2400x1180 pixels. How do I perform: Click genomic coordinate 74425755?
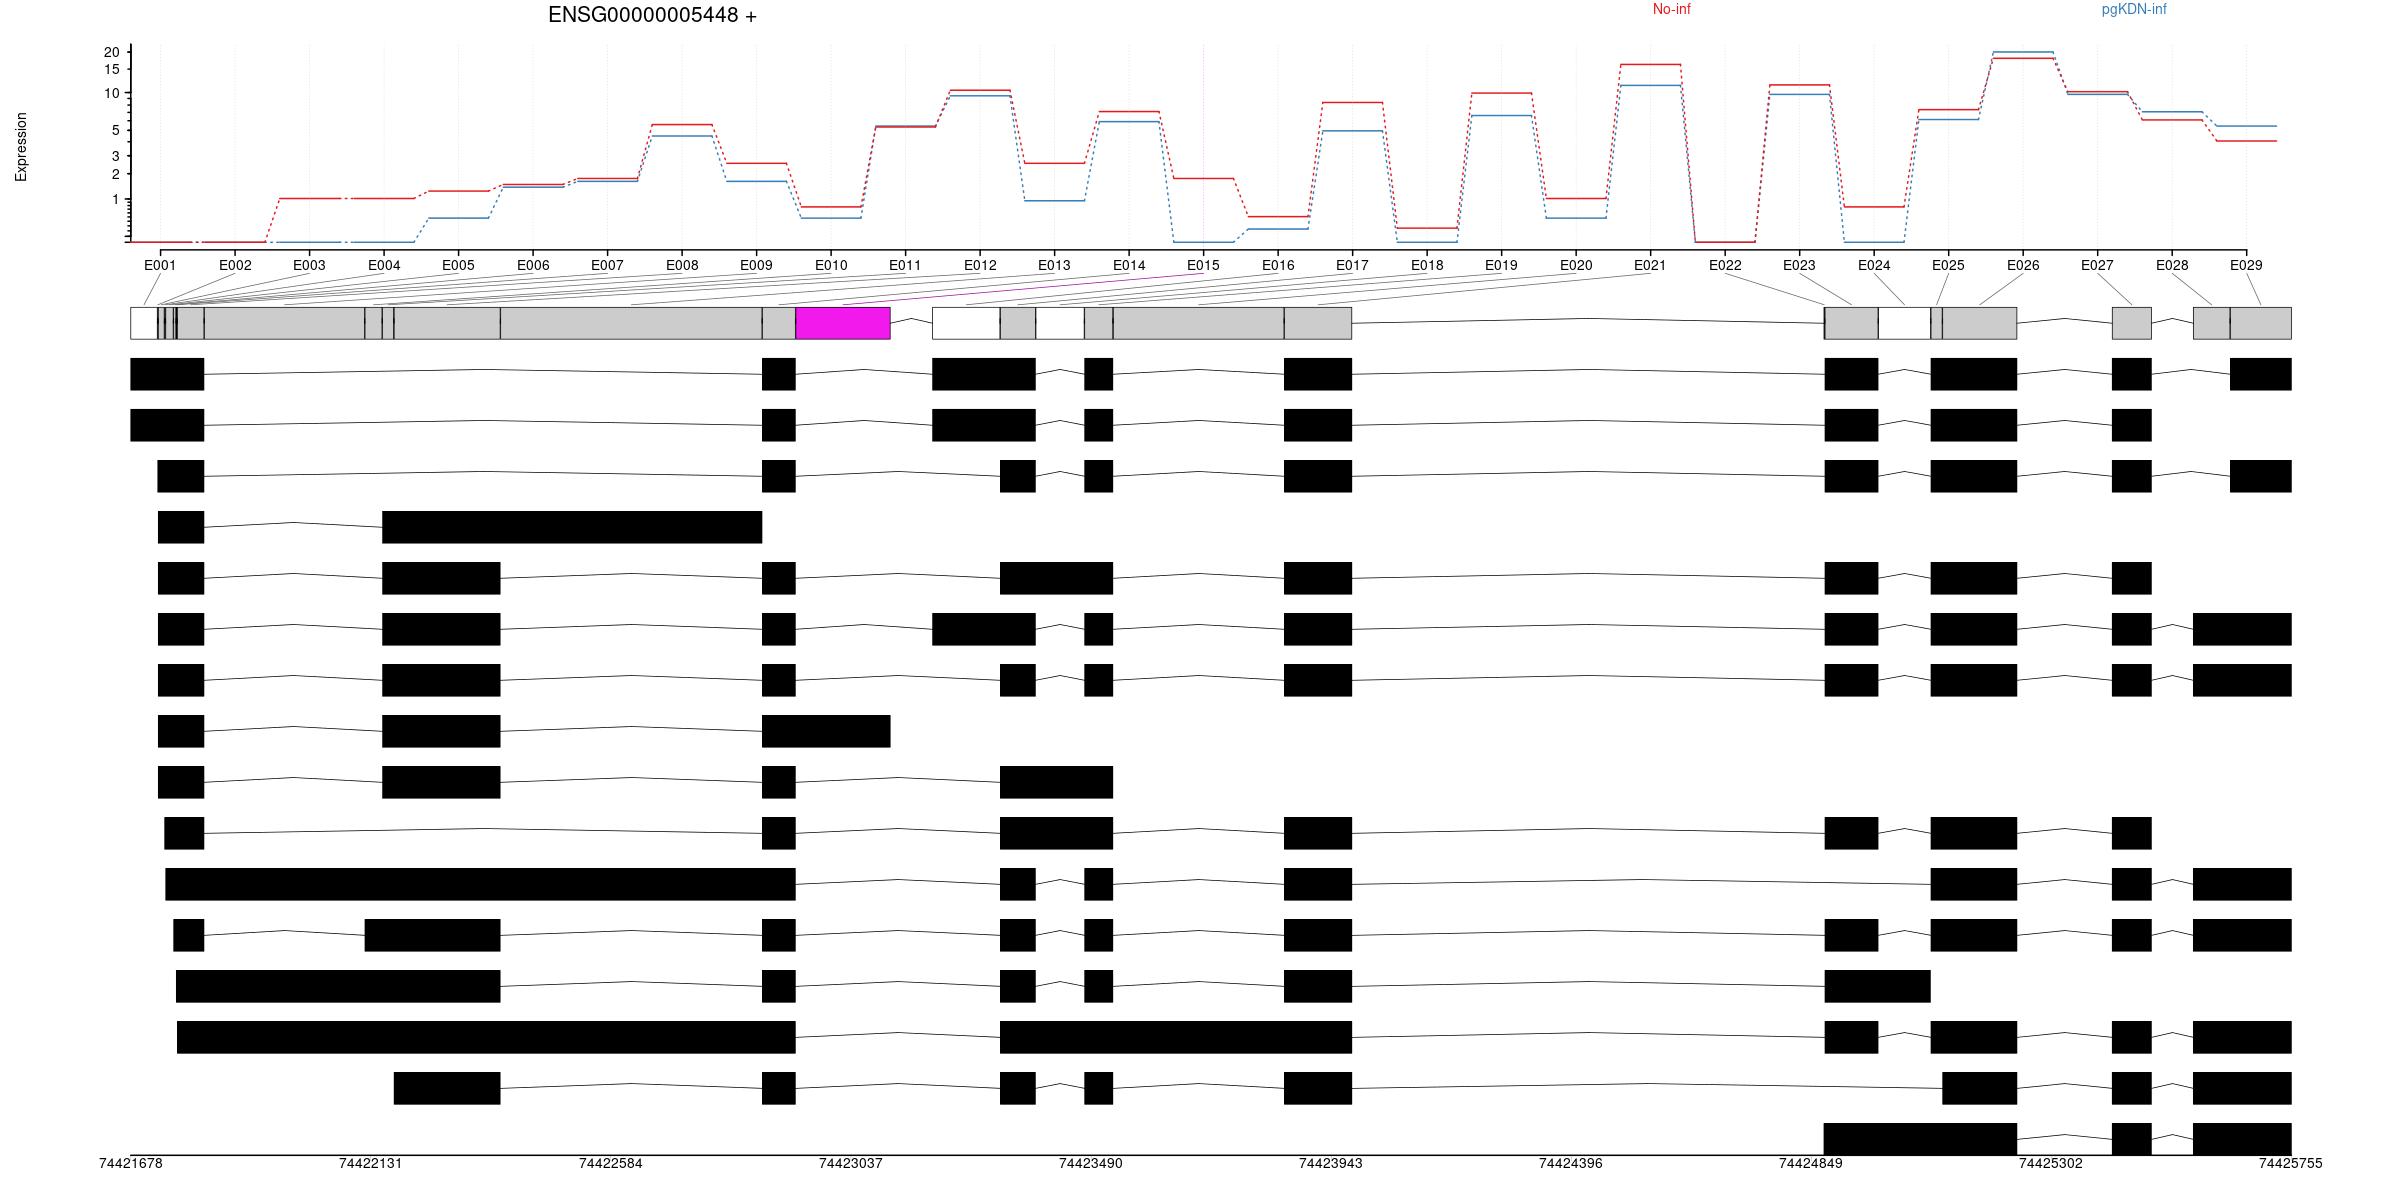[x=2291, y=1164]
